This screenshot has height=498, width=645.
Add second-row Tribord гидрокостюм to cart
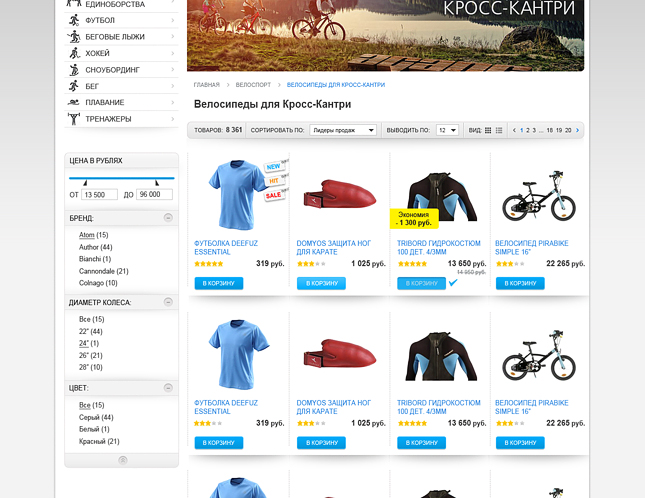(422, 443)
